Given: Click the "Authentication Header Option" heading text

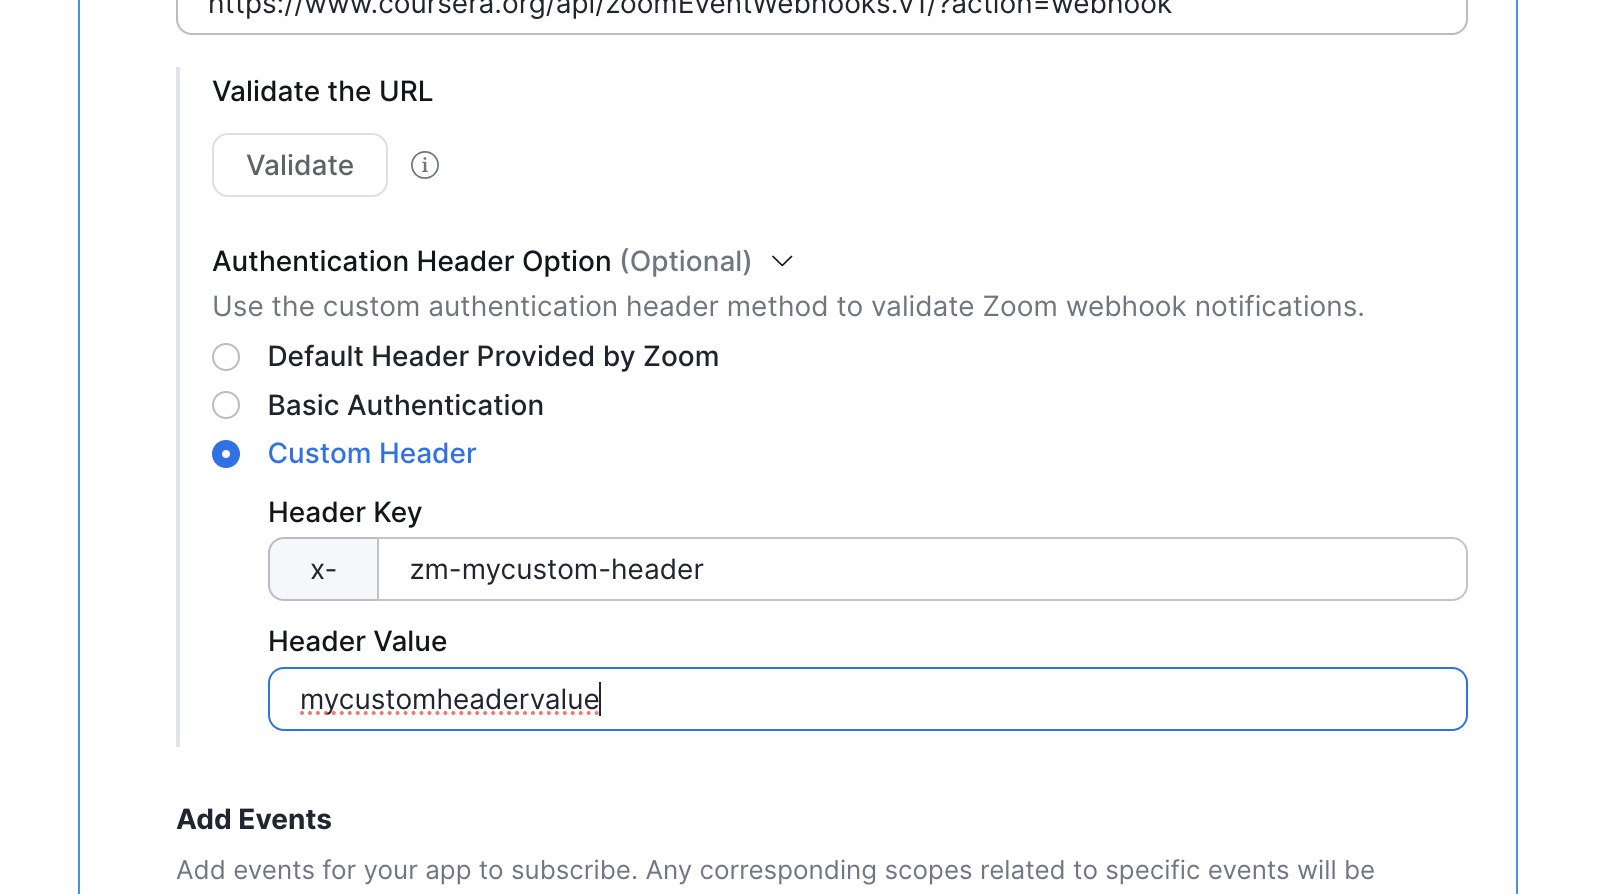Looking at the screenshot, I should point(411,261).
